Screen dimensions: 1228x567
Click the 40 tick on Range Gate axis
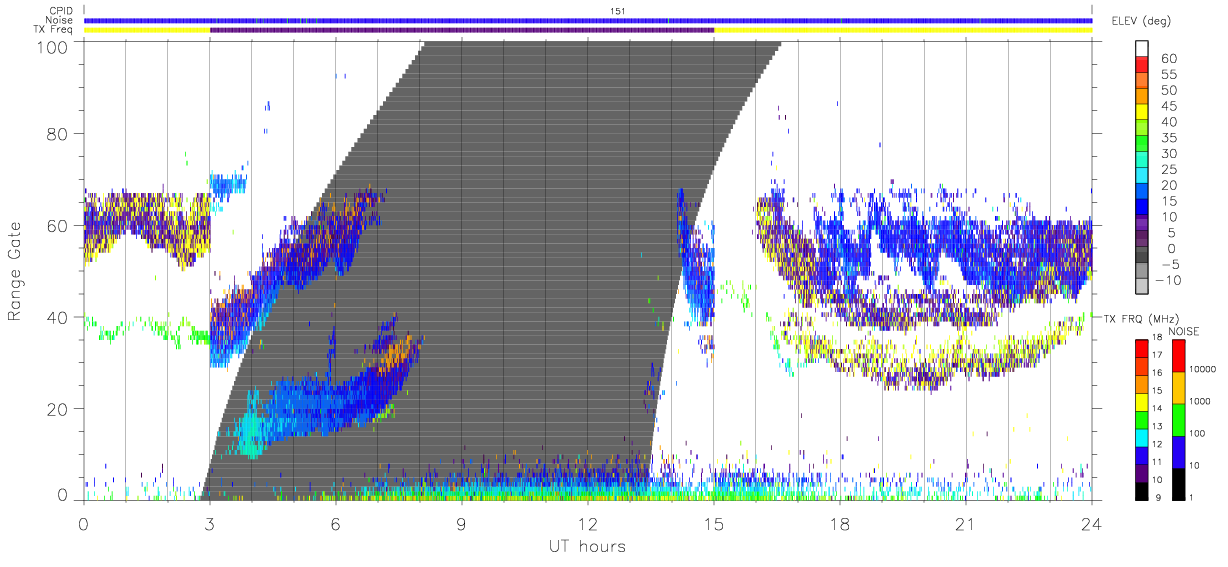point(59,317)
